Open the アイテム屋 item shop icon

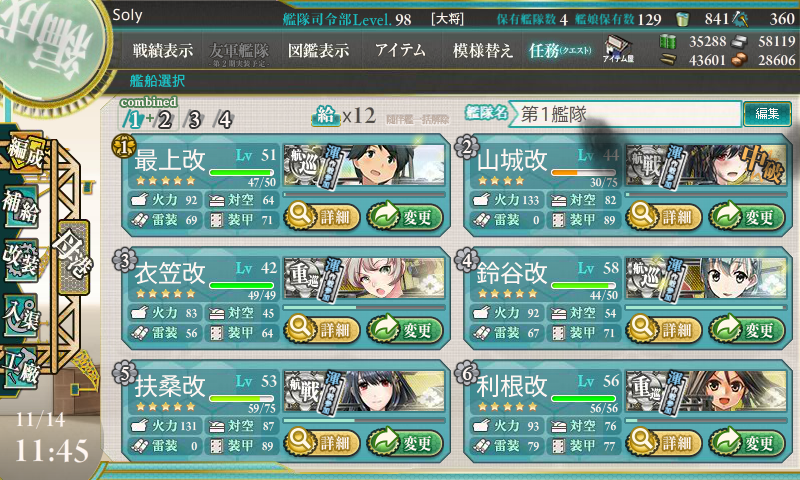click(x=618, y=49)
